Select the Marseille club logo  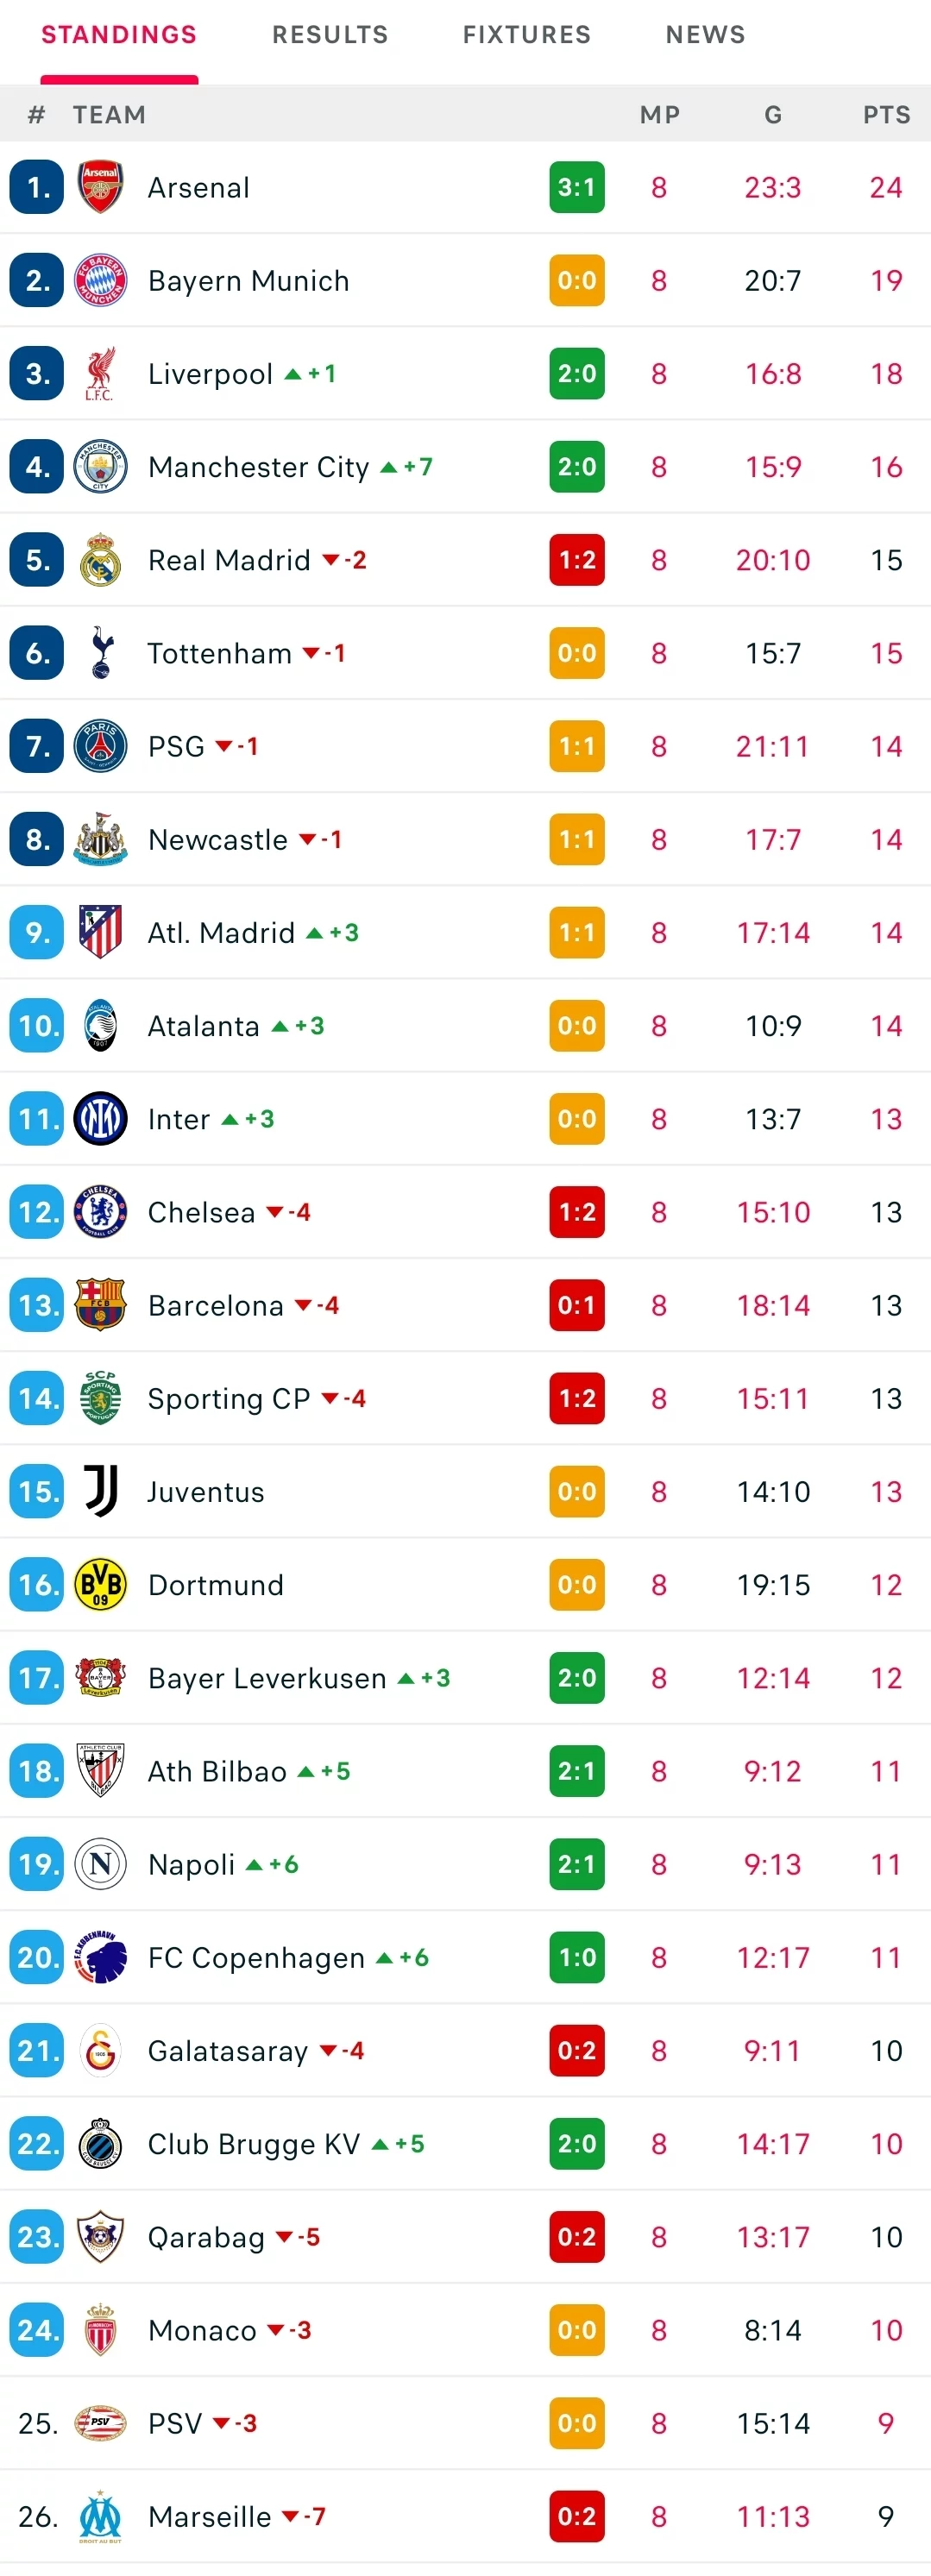(100, 2516)
